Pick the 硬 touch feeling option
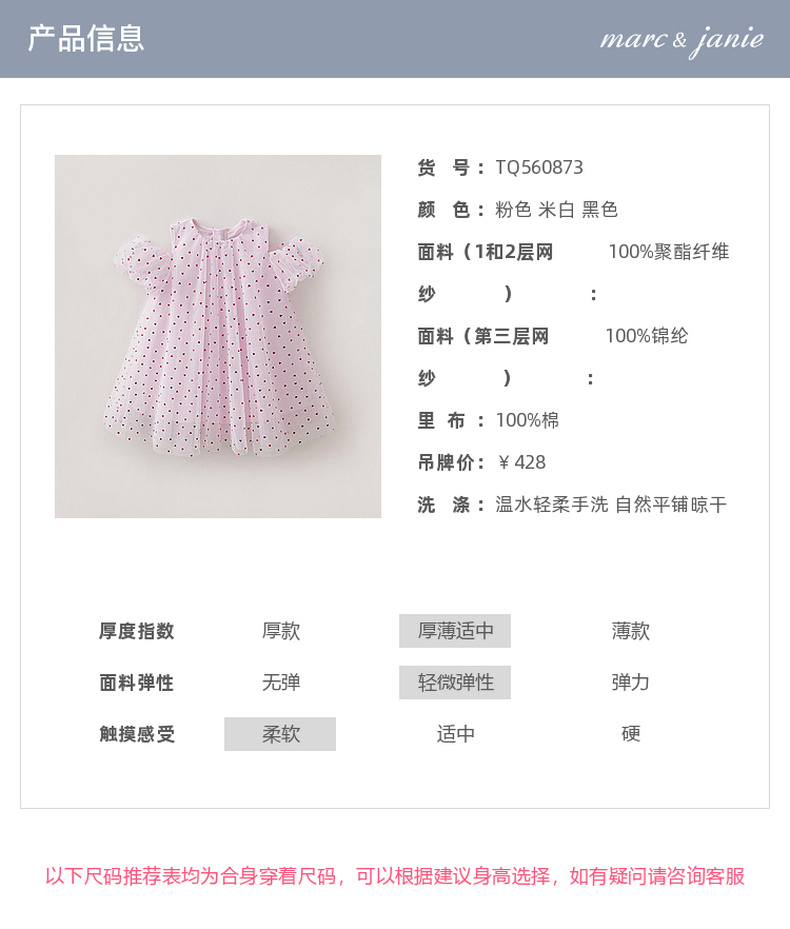790x929 pixels. coord(631,733)
